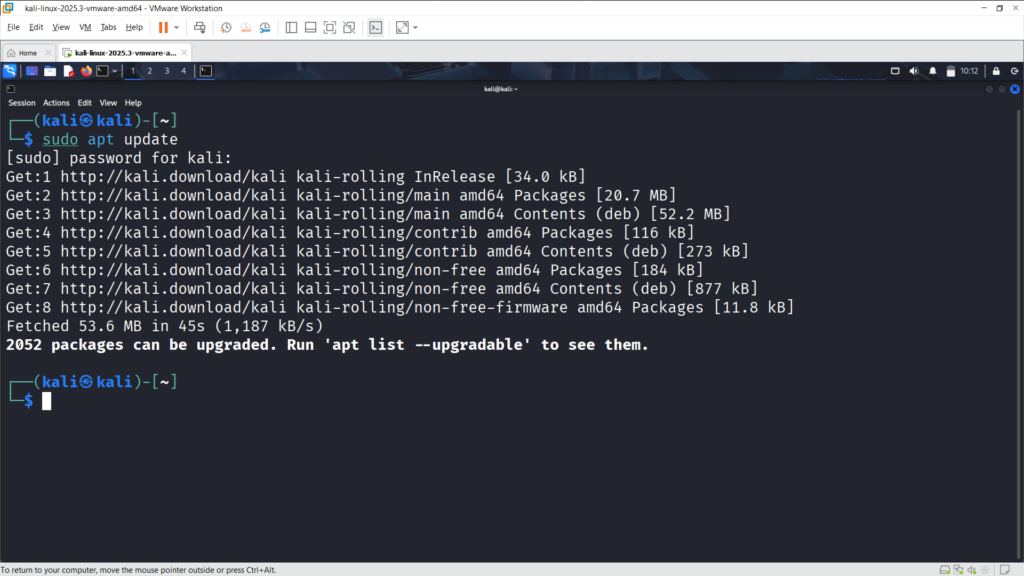This screenshot has width=1024, height=576.
Task: Open Firefox from the Kali panel
Action: tap(85, 71)
